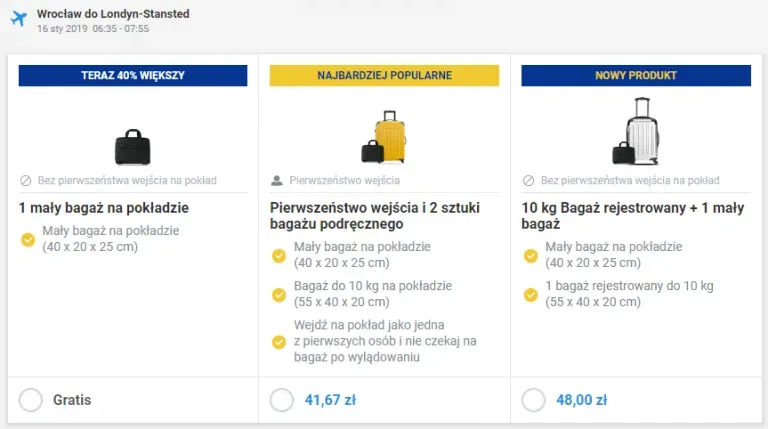Click the first card's small bag checkmark
Viewport: 768px width, 429px height.
pyautogui.click(x=28, y=239)
